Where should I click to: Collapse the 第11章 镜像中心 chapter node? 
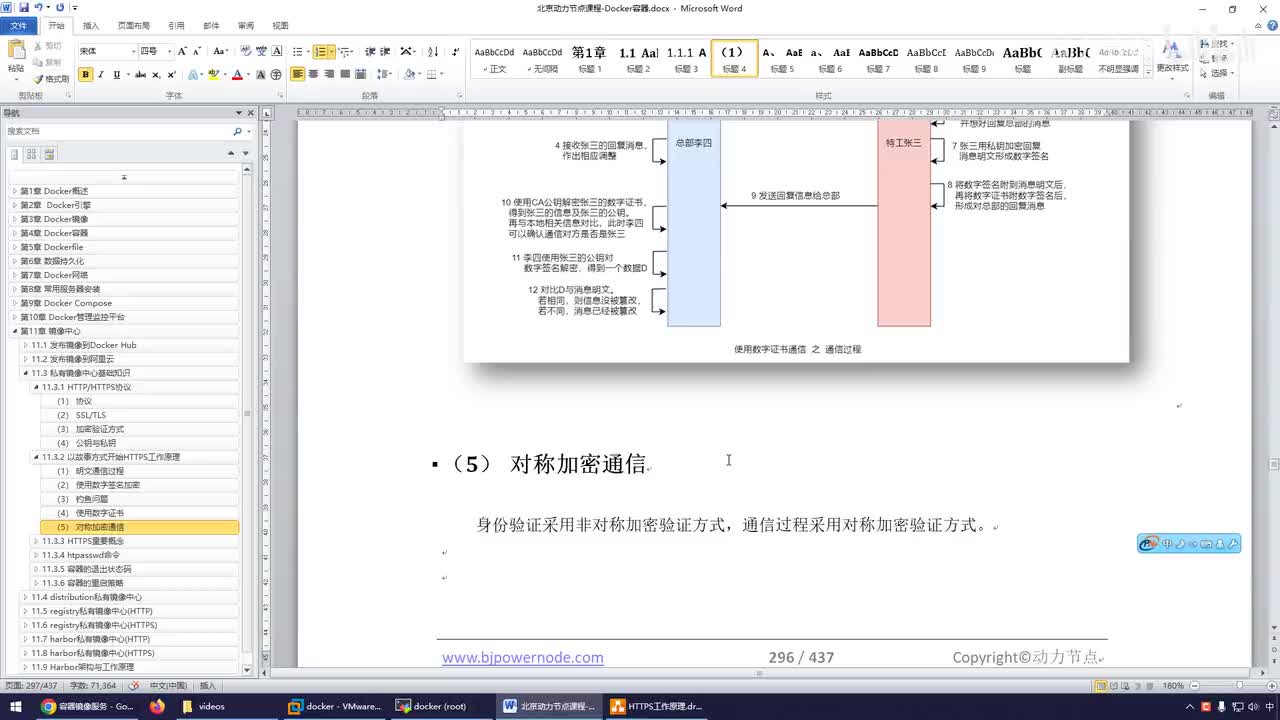[15, 331]
